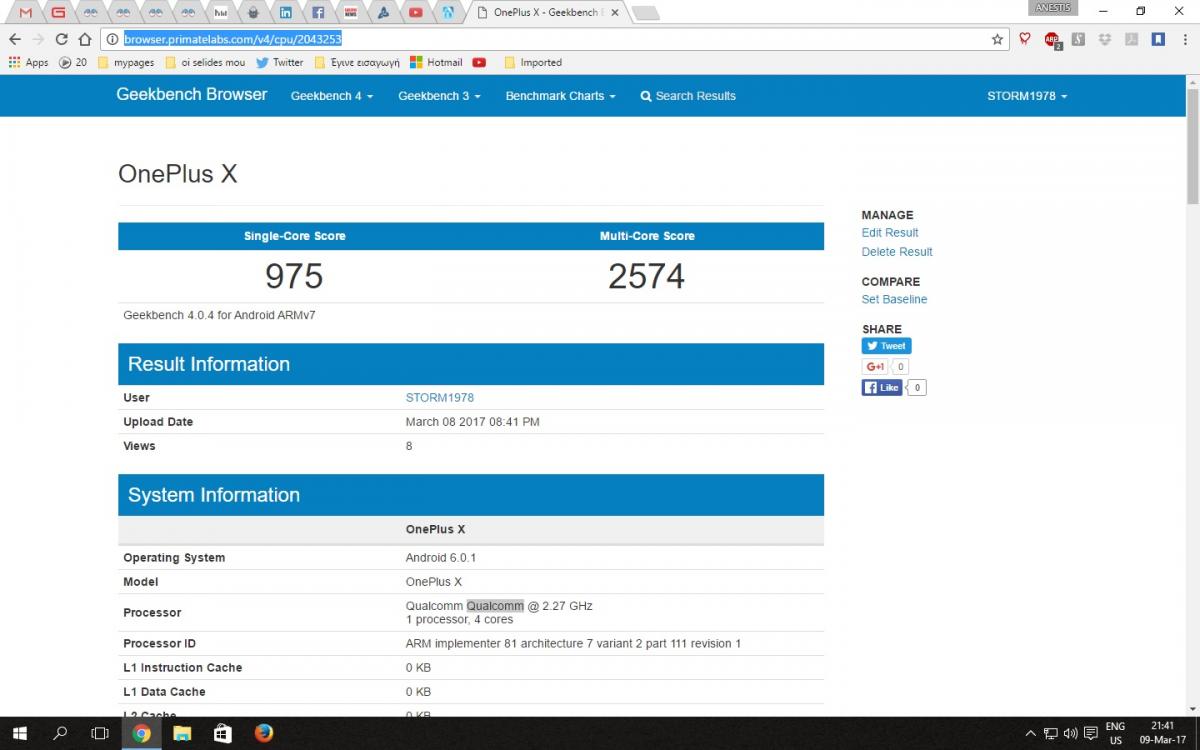This screenshot has height=750, width=1200.
Task: Click the page vertical scrollbar
Action: [x=1192, y=145]
